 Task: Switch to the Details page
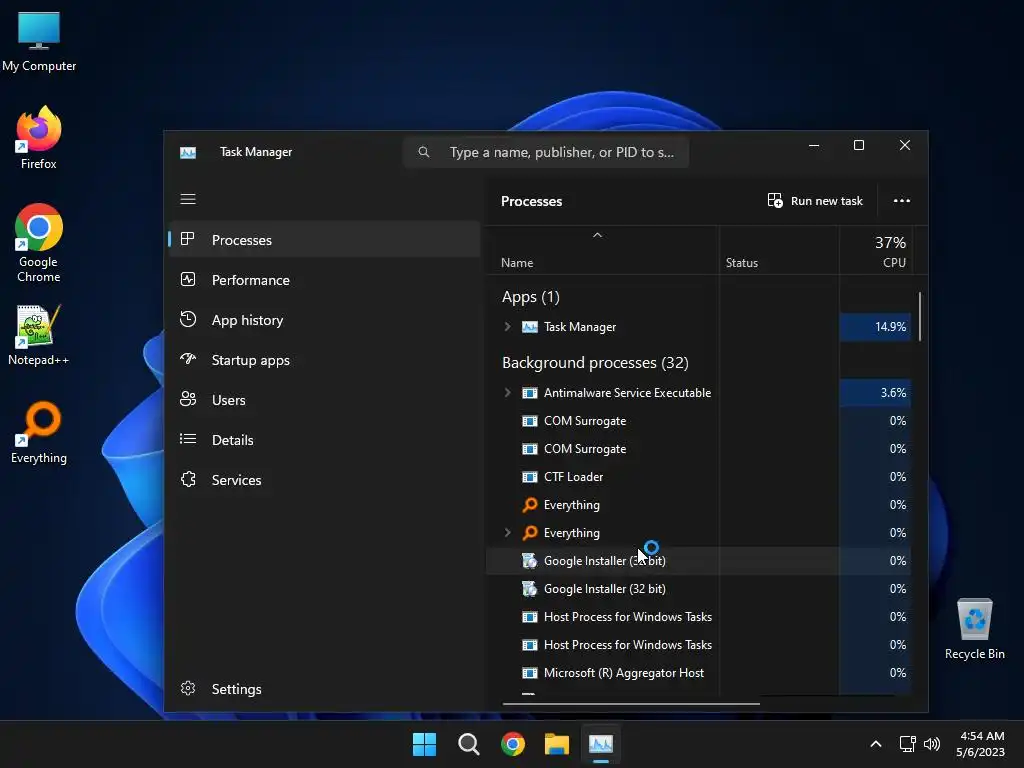325,440
